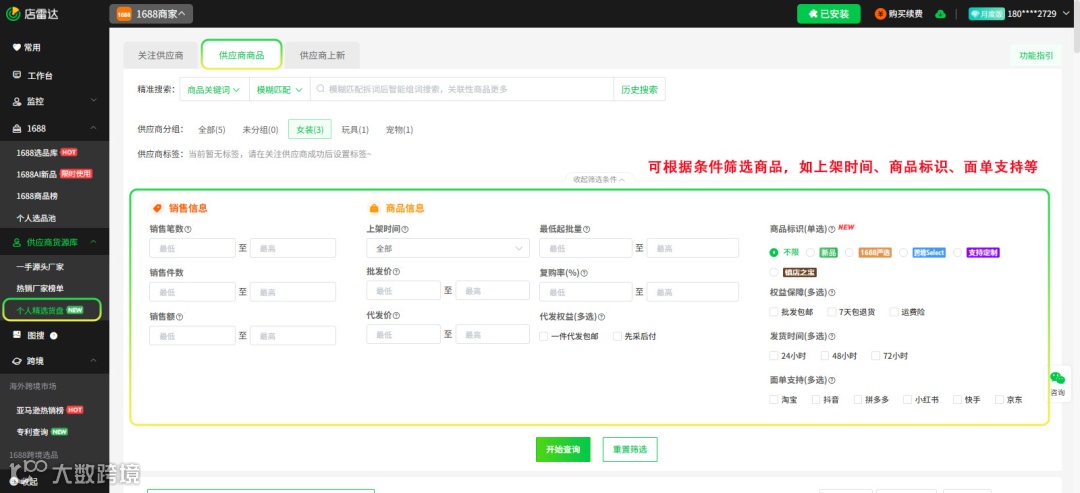Click the orange yen coin icon
The image size is (1080, 493).
click(880, 14)
